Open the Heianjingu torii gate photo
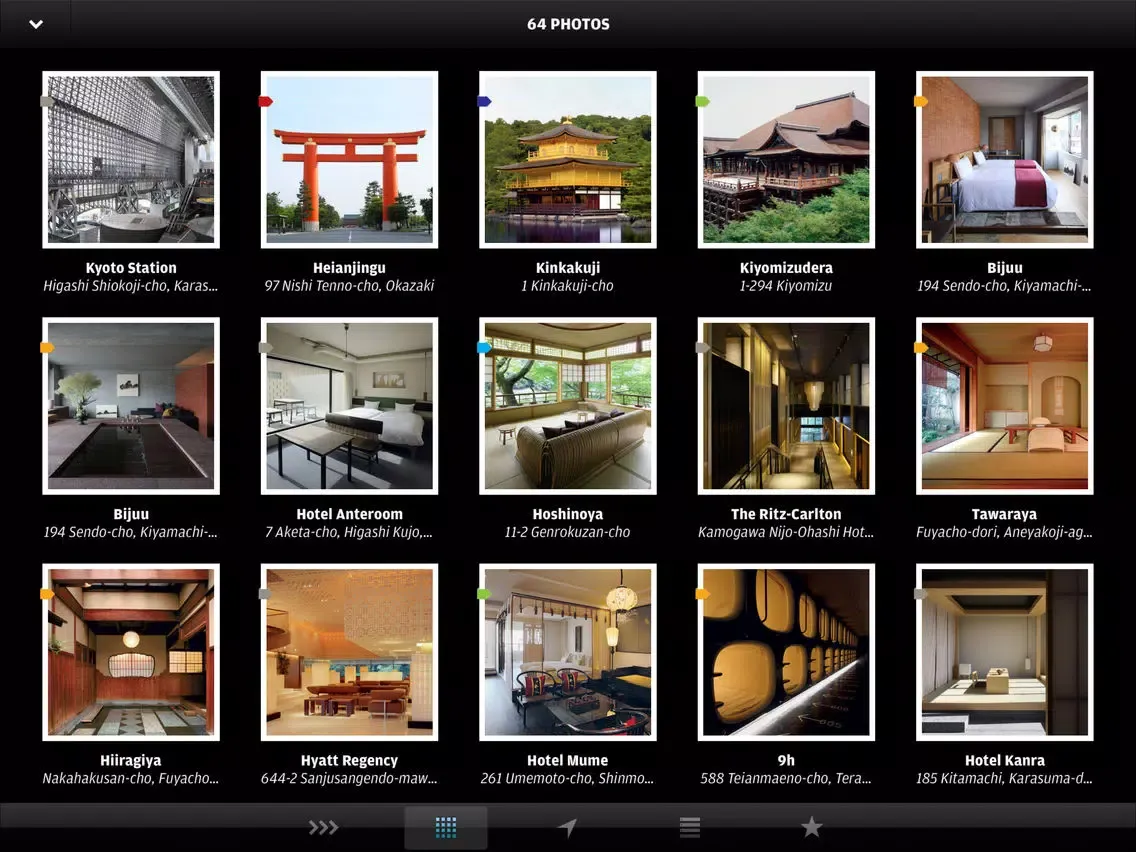Viewport: 1136px width, 852px height. click(x=349, y=159)
